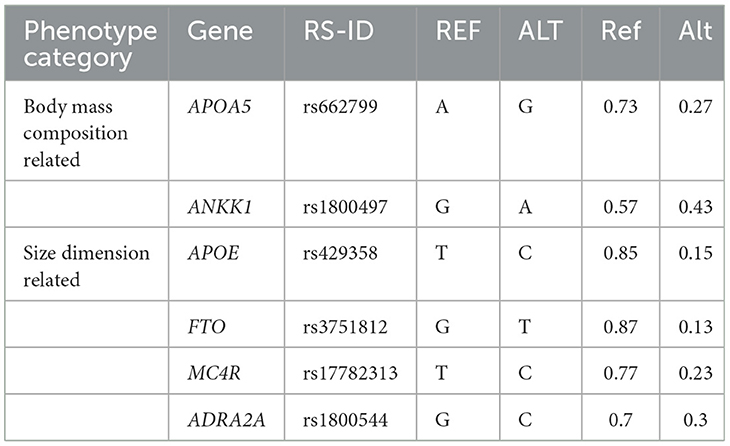Click the APOE gene cell
The image size is (730, 446).
[x=212, y=253]
